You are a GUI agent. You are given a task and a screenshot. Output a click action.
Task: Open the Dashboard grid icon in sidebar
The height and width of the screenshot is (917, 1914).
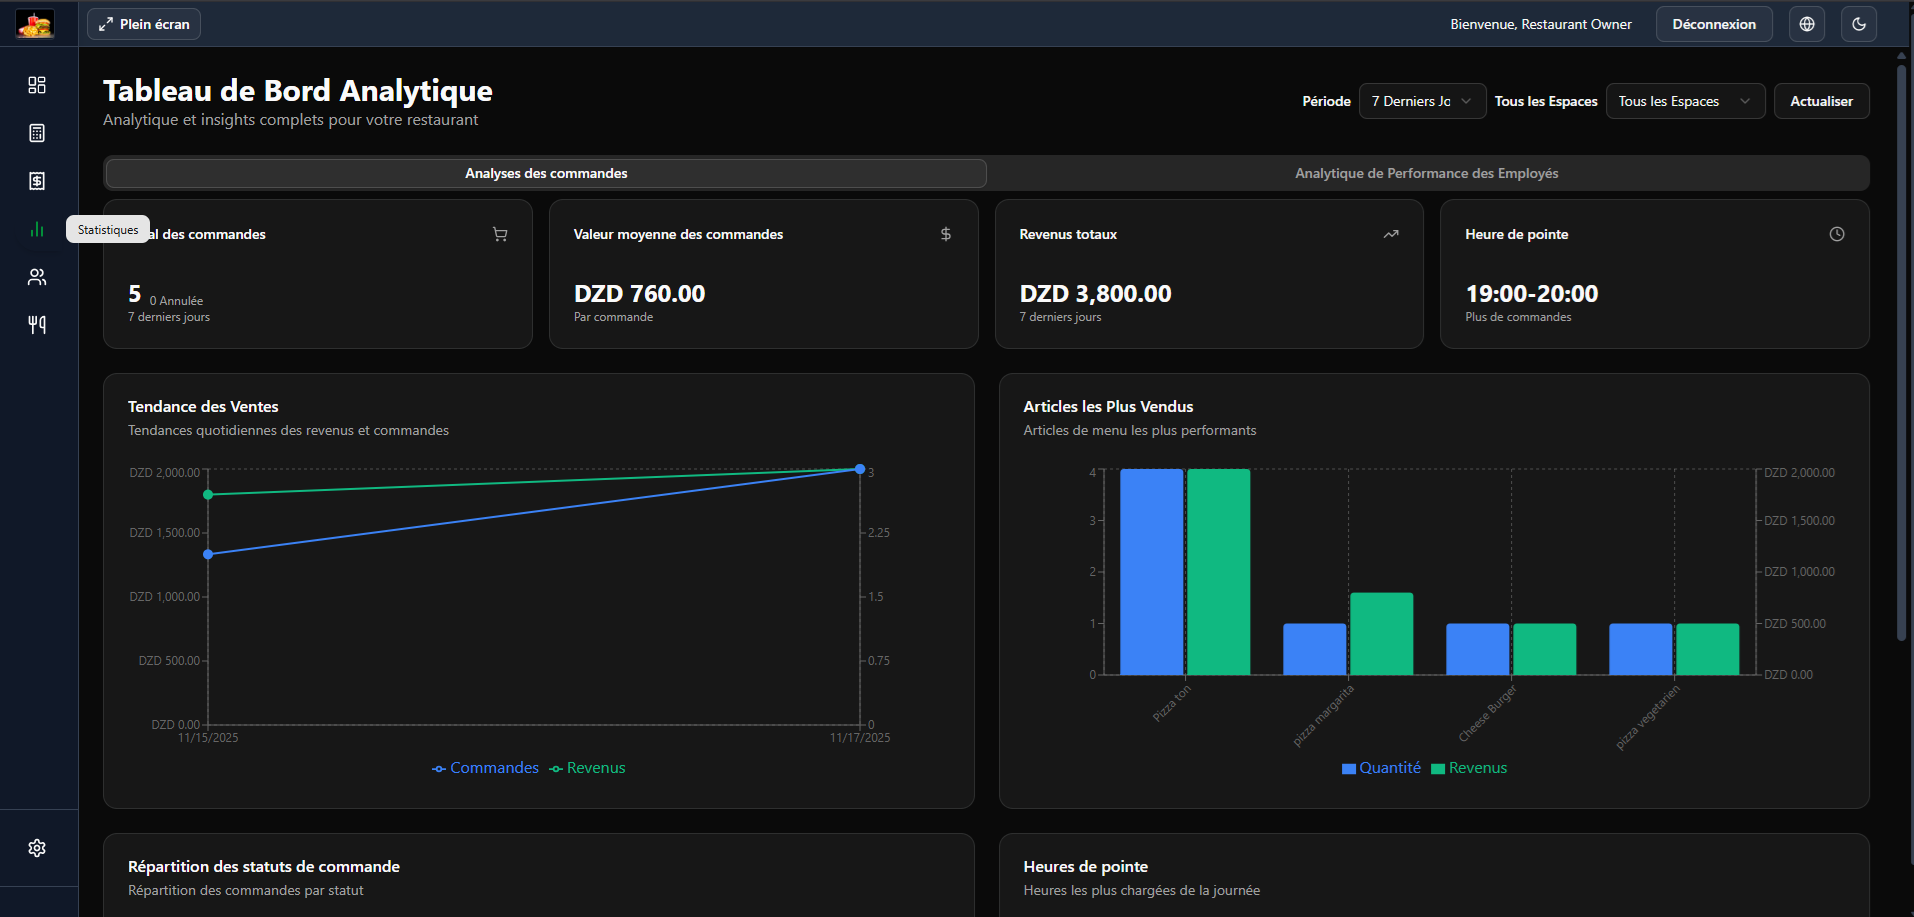(37, 85)
